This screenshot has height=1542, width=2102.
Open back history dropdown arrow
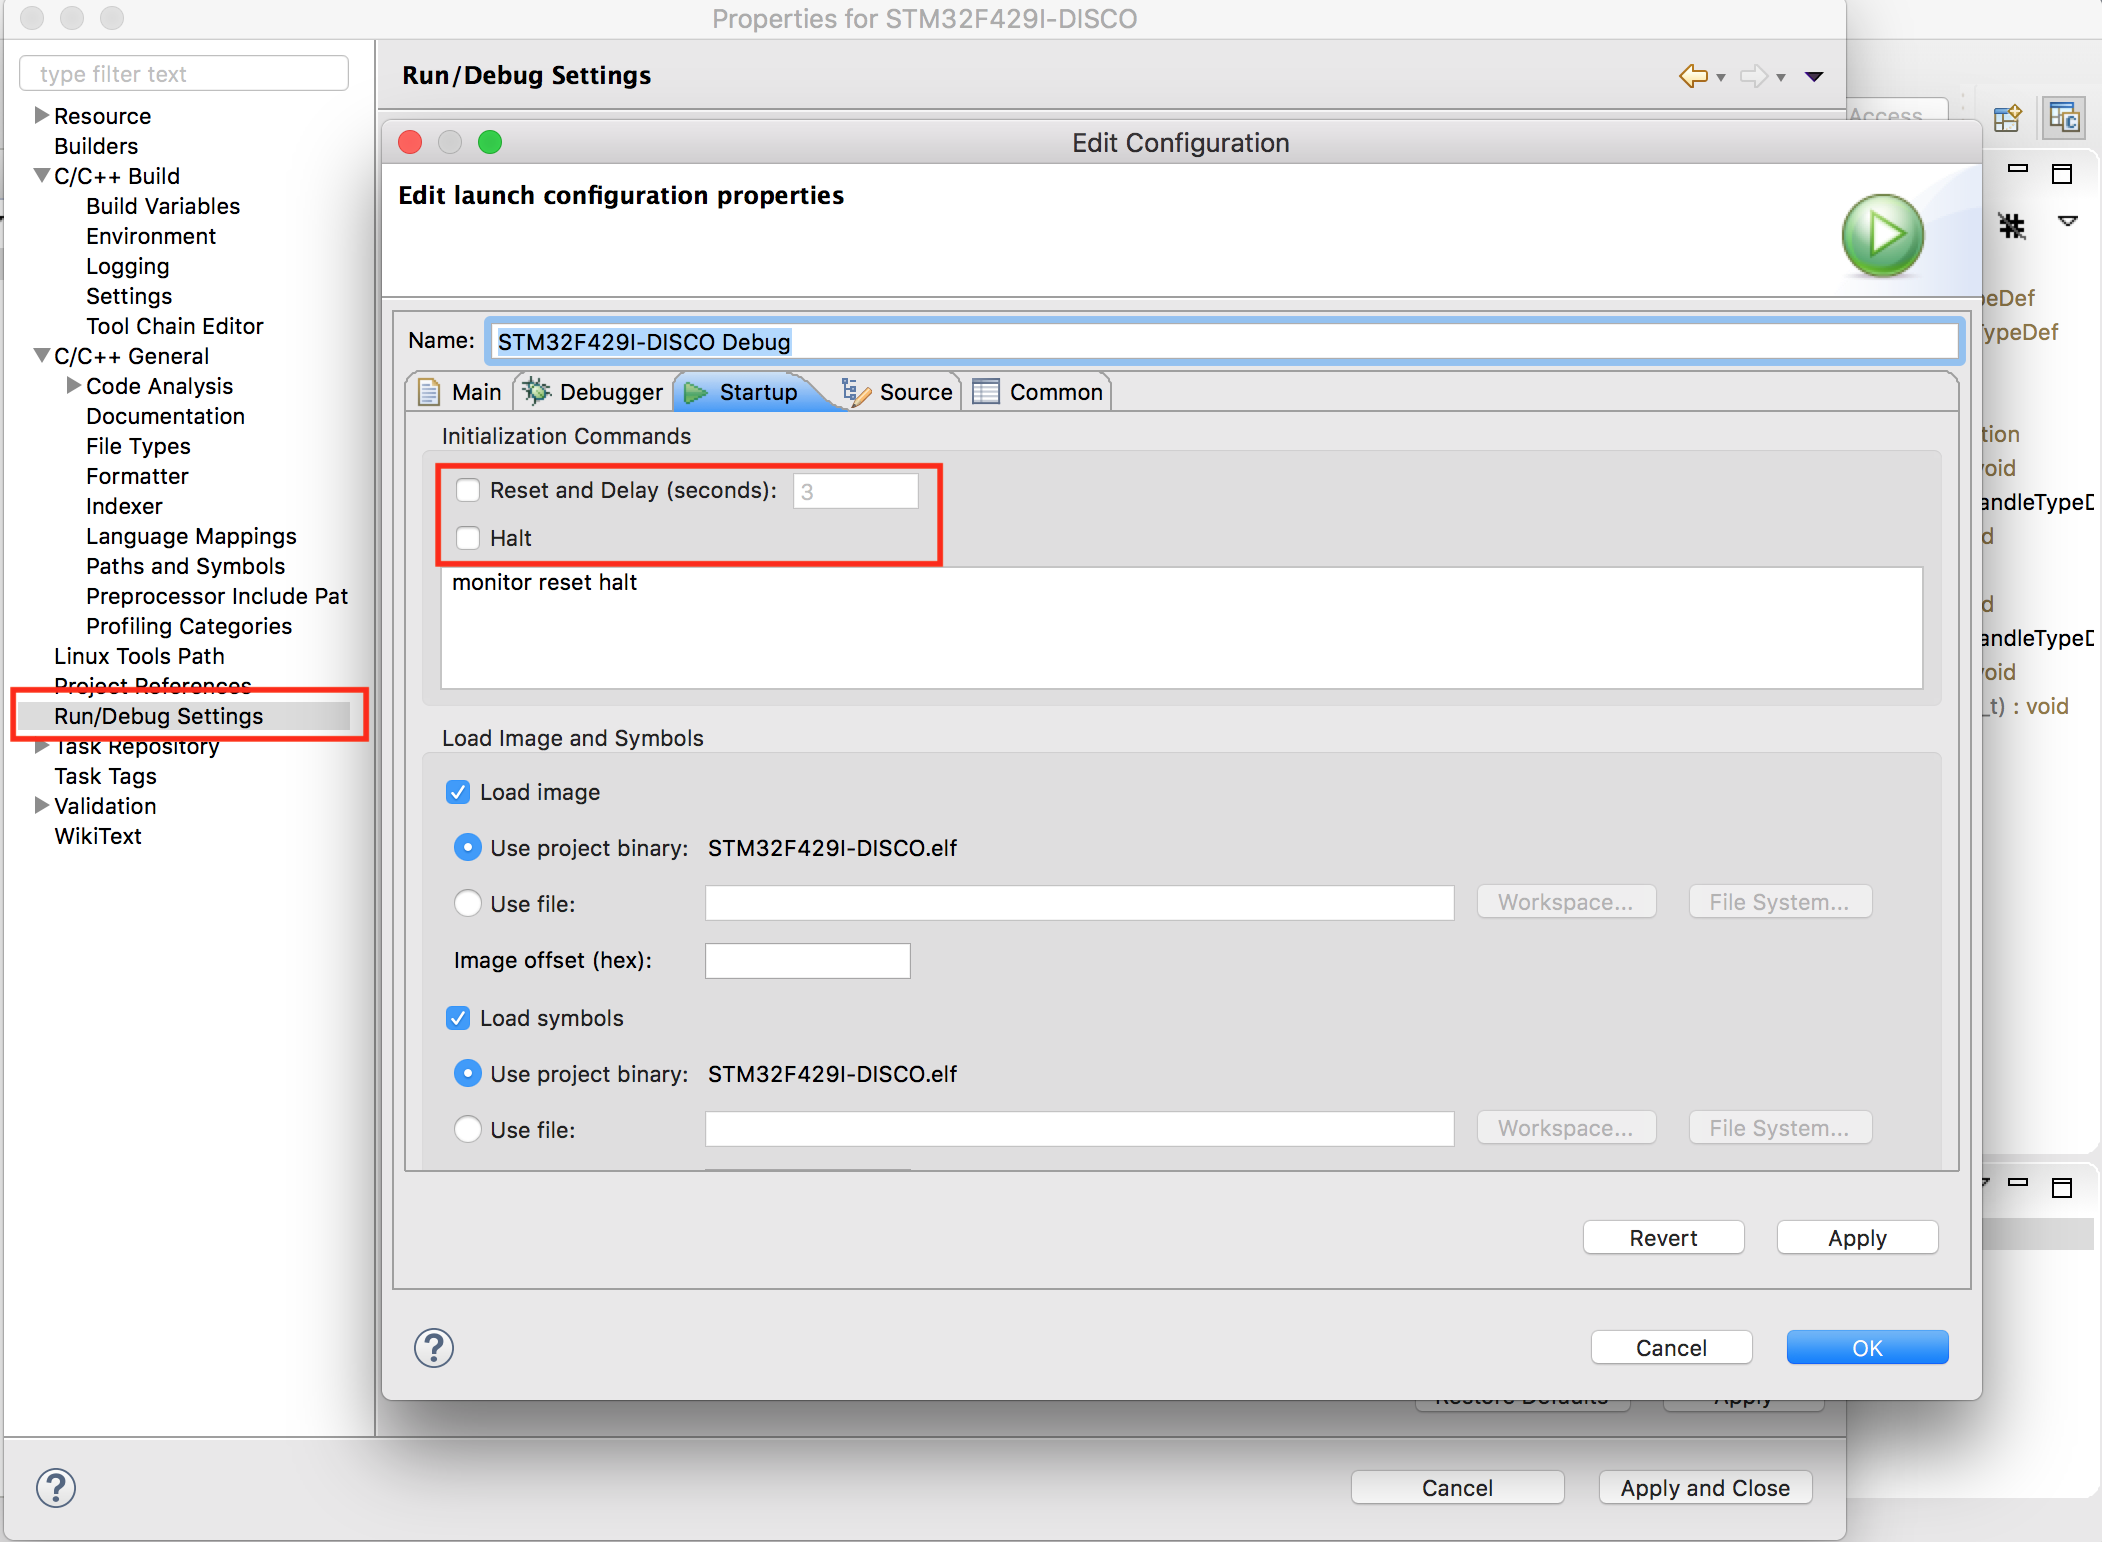point(1721,78)
